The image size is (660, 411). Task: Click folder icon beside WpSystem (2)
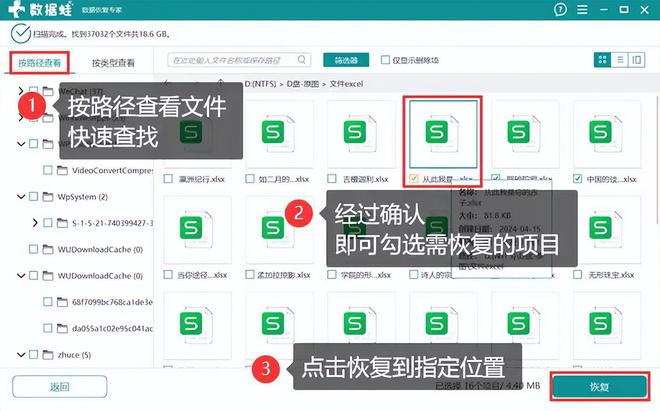[x=48, y=197]
